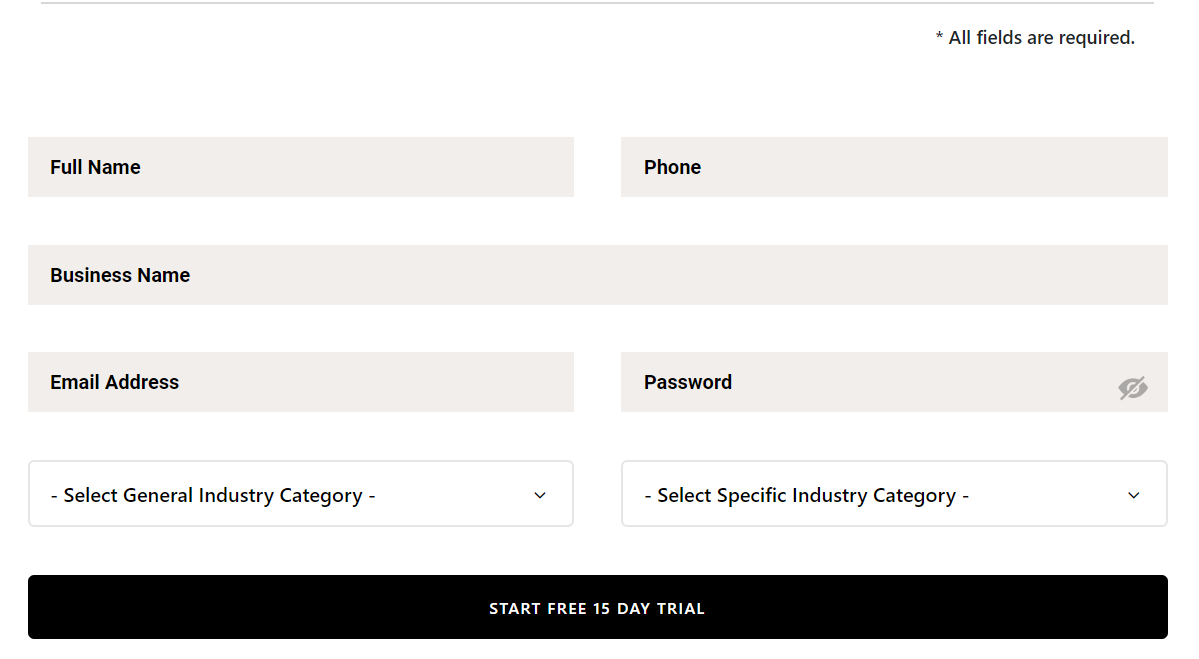Click the Phone placeholder label
The image size is (1199, 659).
tap(672, 167)
